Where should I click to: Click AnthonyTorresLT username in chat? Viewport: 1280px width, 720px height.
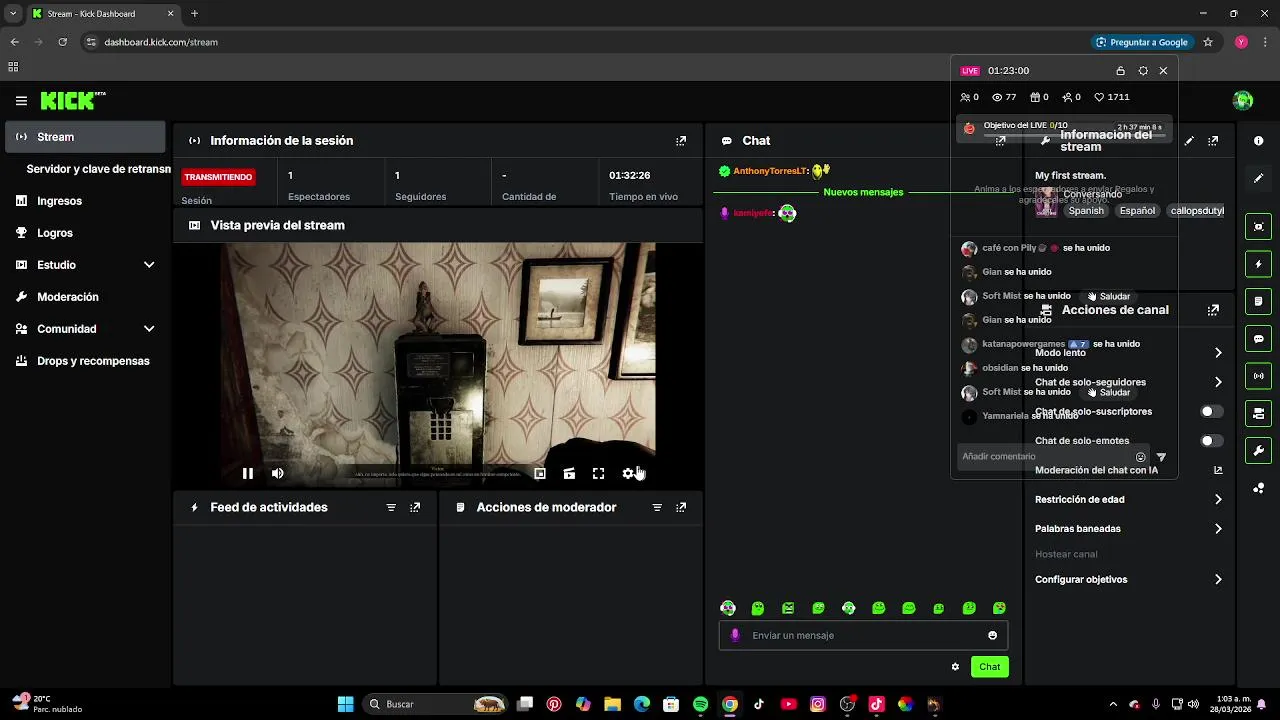[x=769, y=171]
